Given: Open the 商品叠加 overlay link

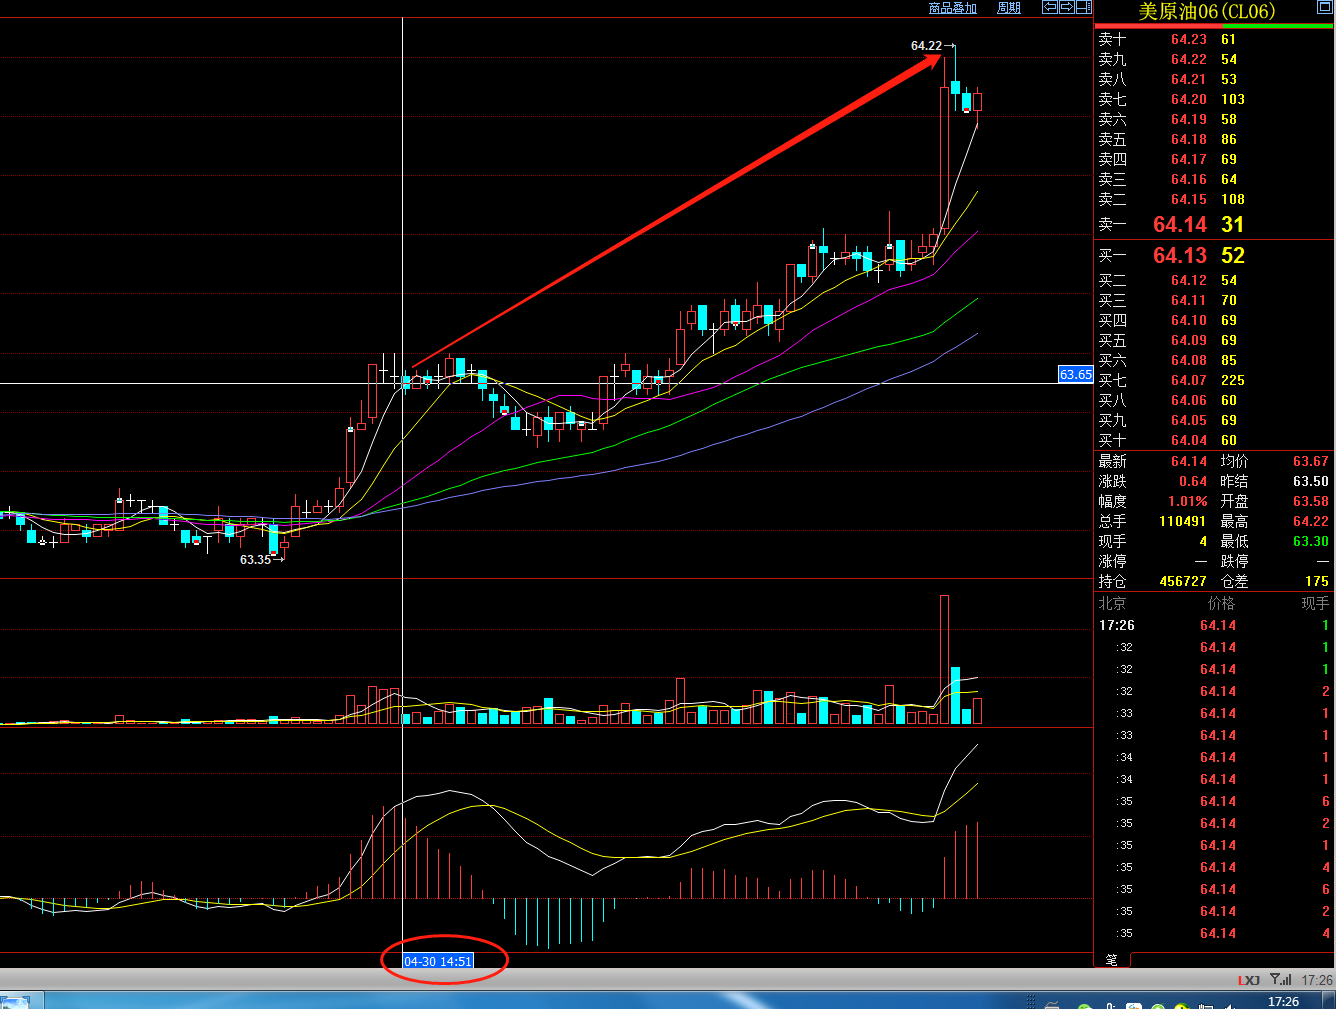Looking at the screenshot, I should click(x=952, y=8).
